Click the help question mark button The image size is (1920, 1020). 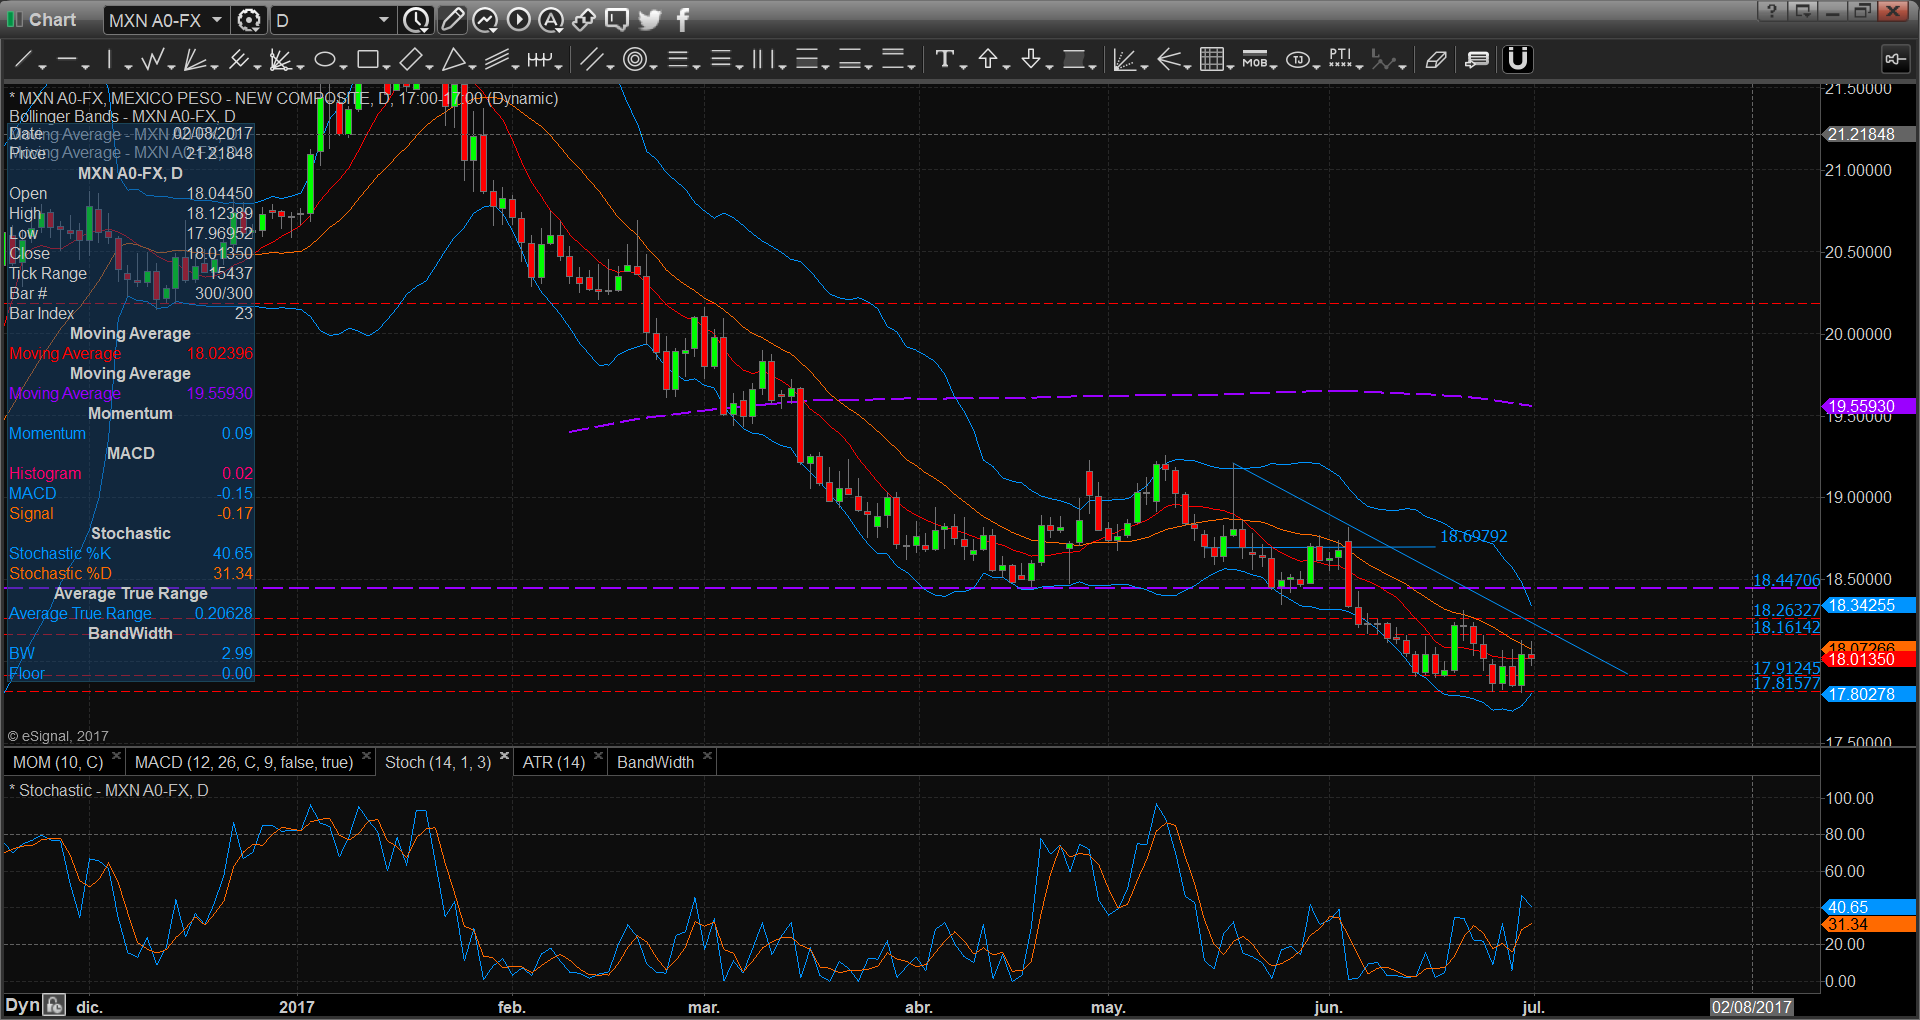[x=1771, y=11]
